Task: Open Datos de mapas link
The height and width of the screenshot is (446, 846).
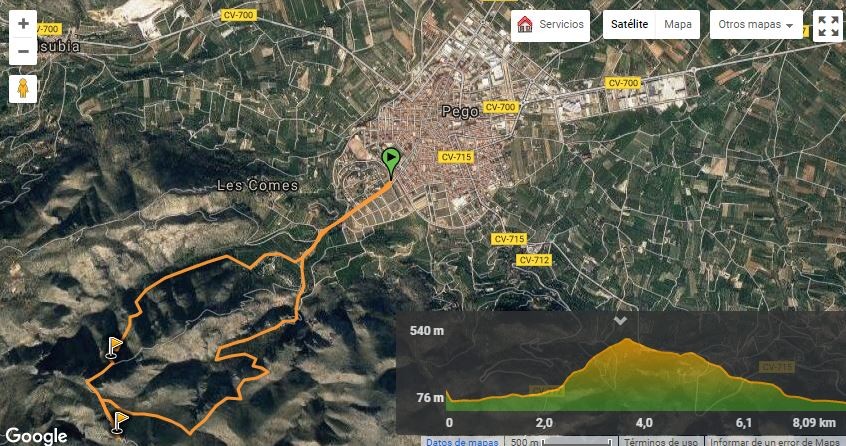Action: 462,442
